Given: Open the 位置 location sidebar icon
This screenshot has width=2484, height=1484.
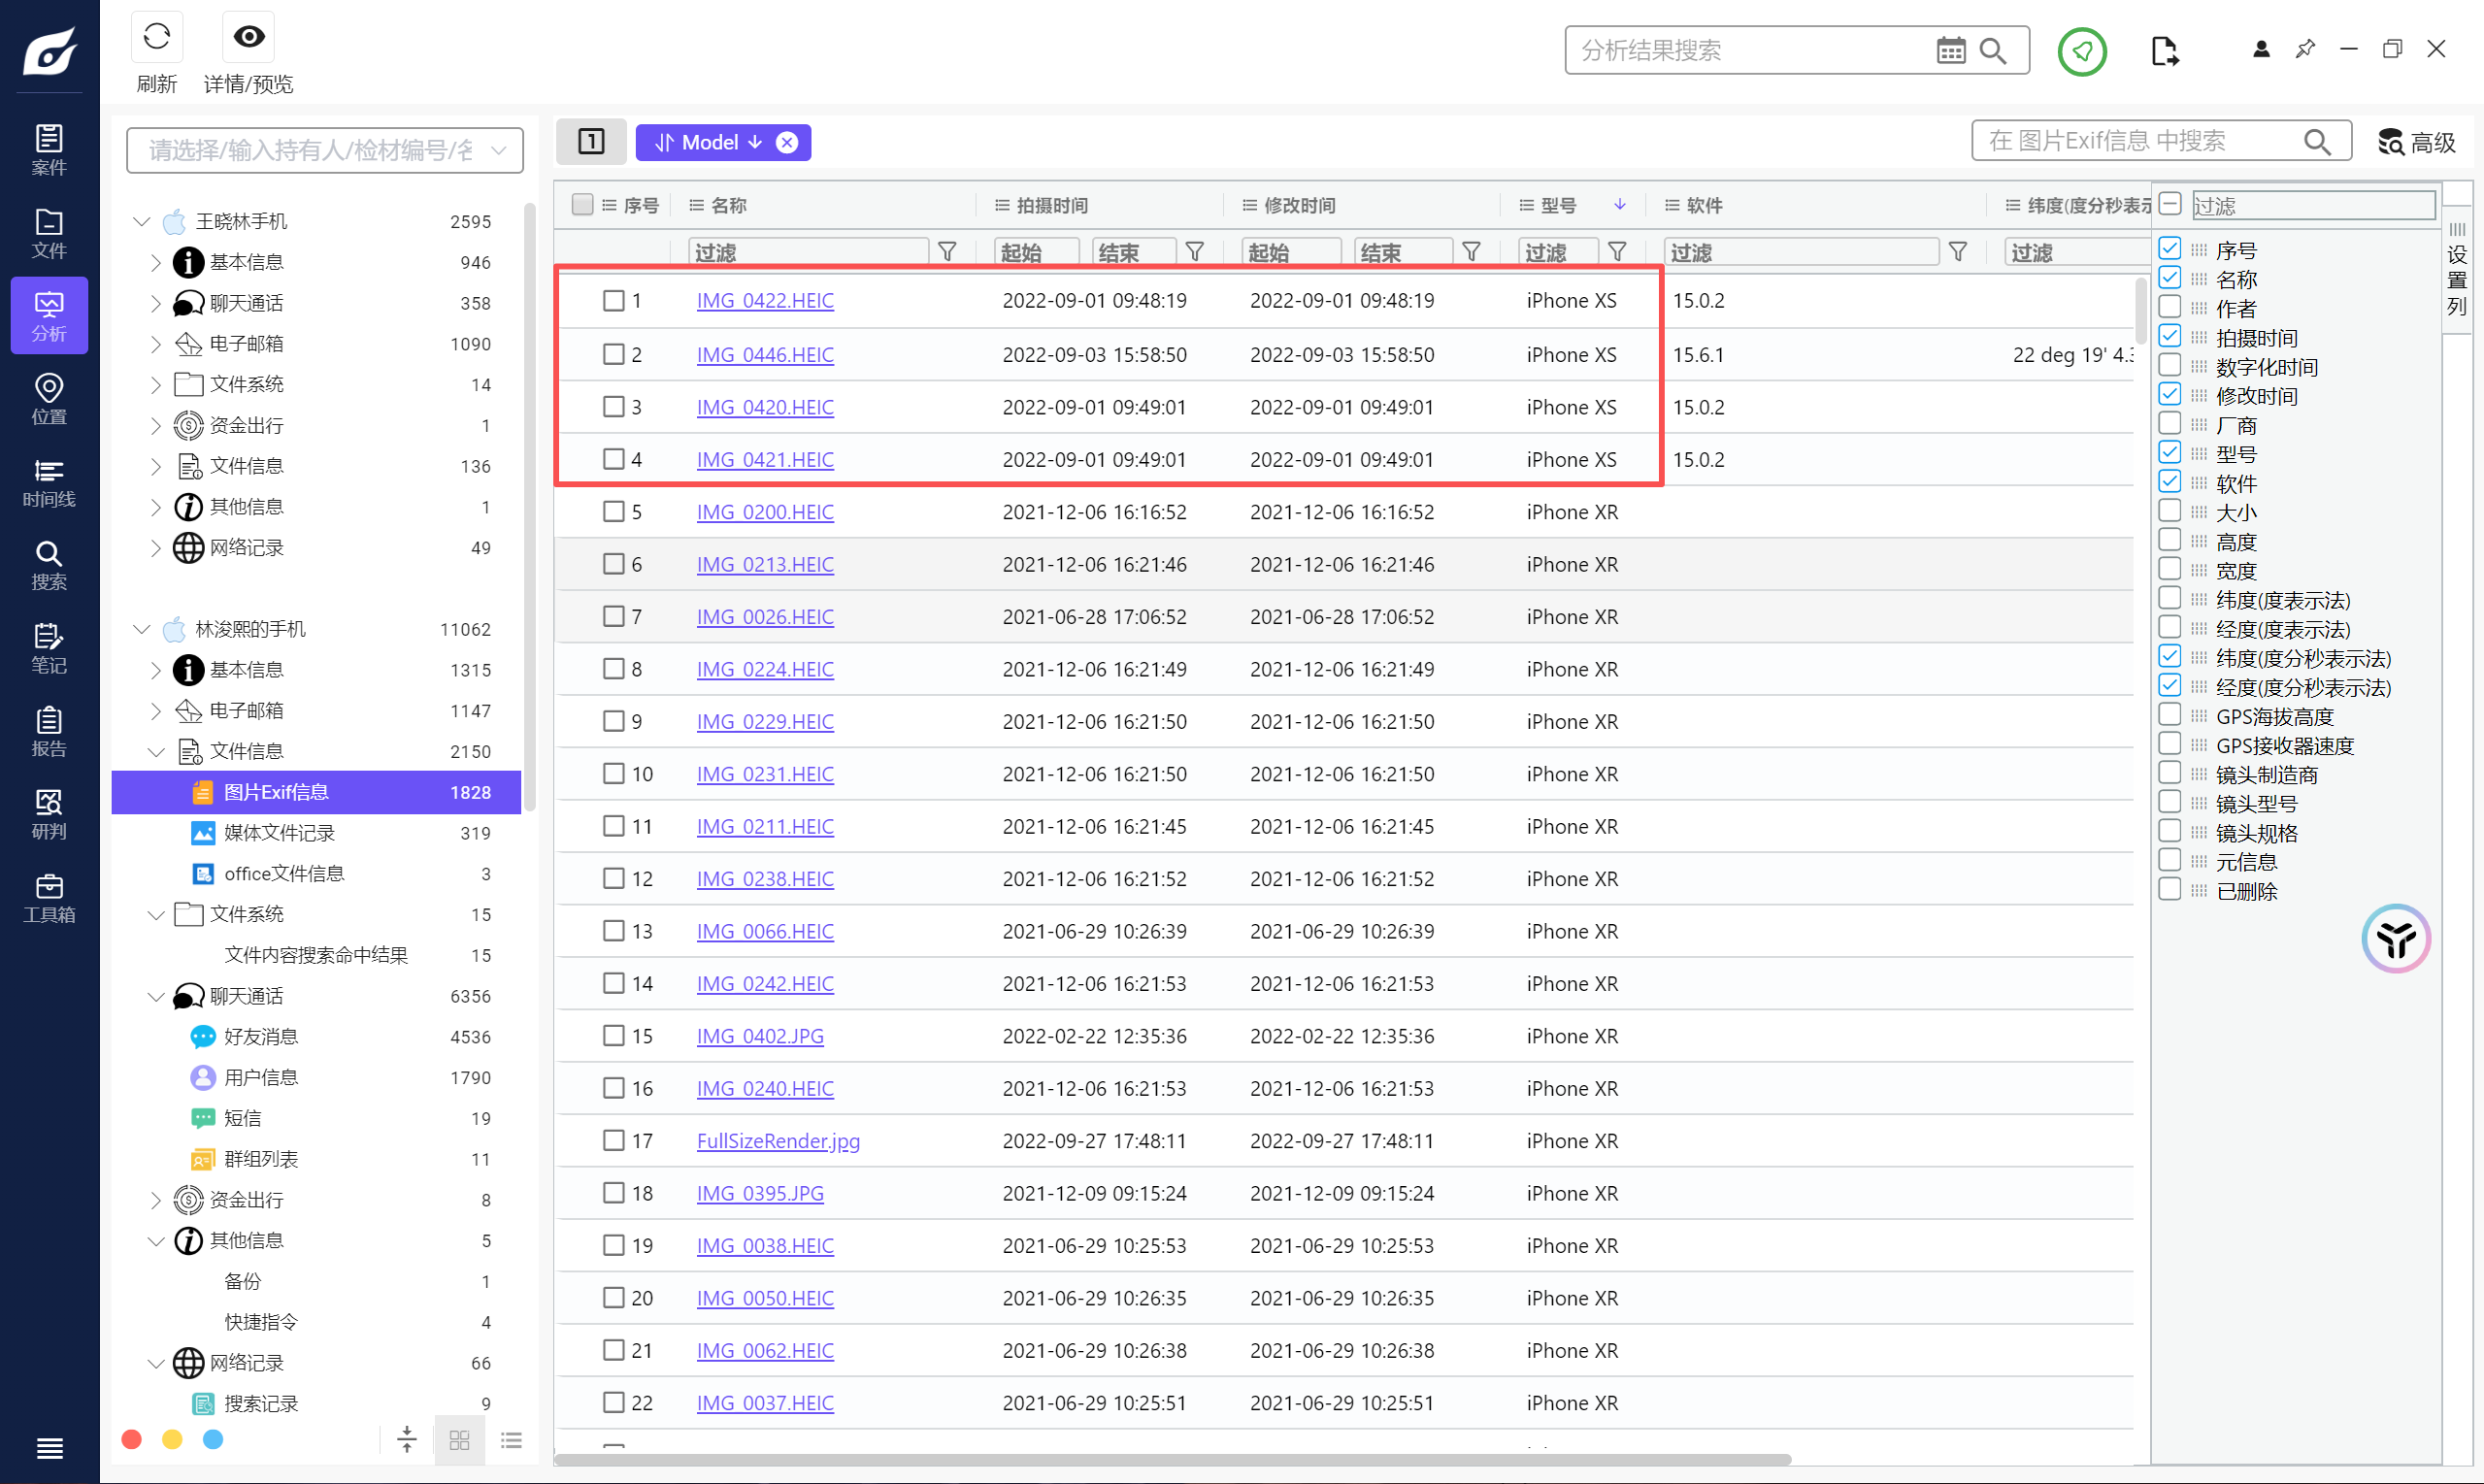Looking at the screenshot, I should coord(49,398).
